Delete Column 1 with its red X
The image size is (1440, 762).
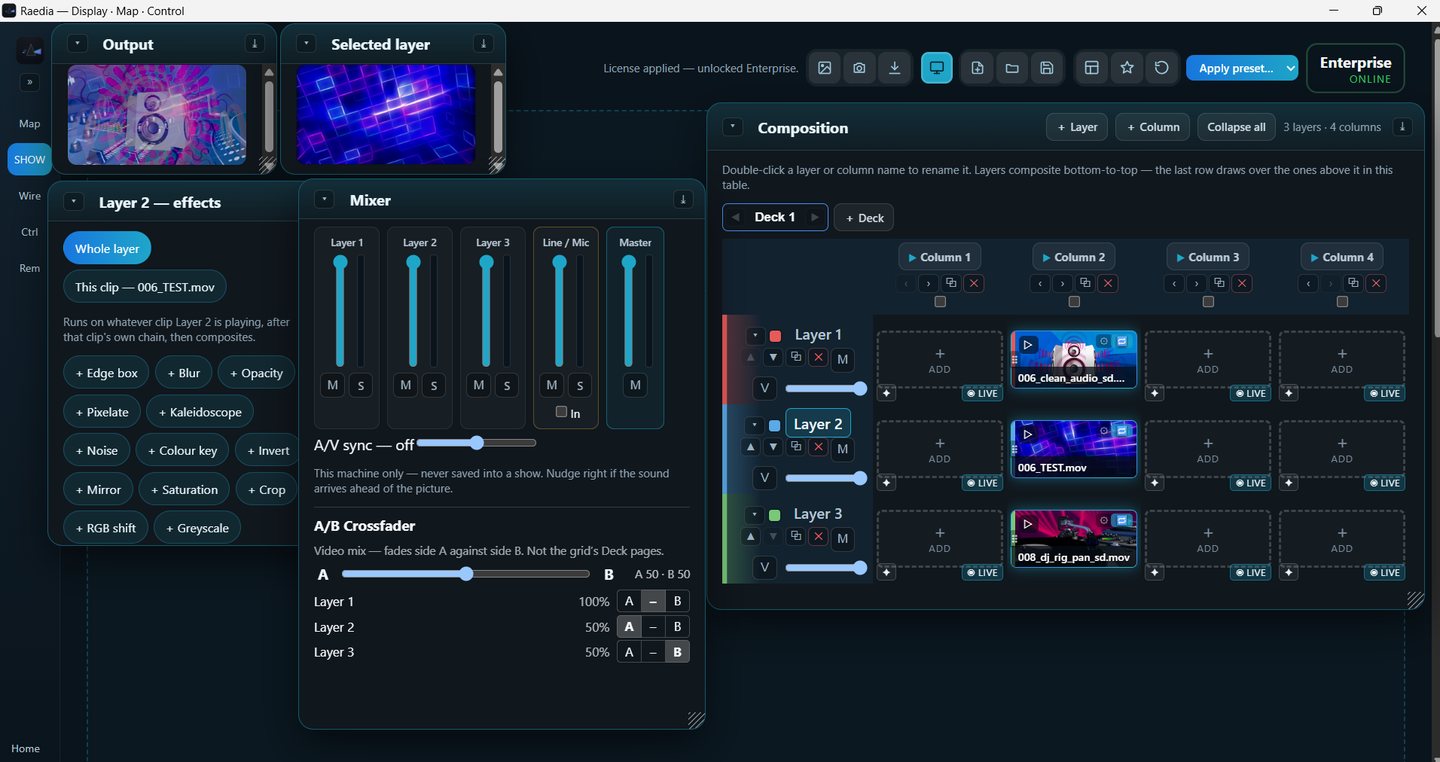(974, 284)
